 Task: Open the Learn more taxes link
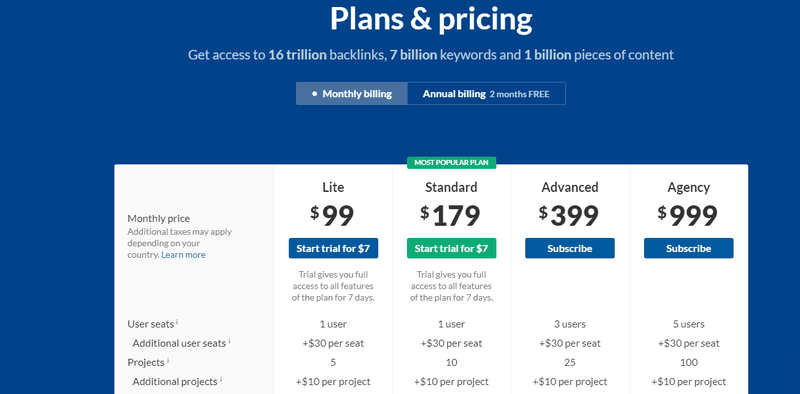[183, 255]
